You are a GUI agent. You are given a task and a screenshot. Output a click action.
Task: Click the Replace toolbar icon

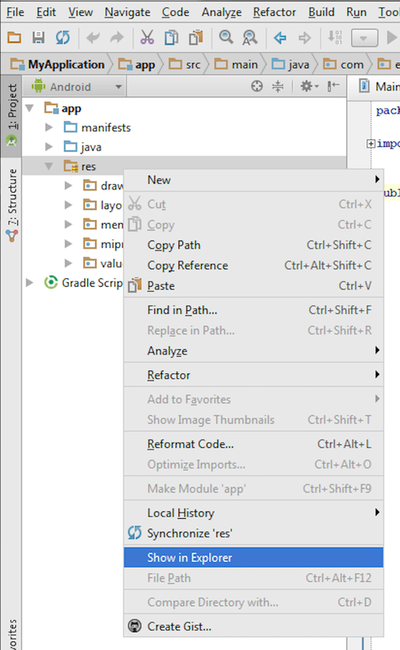click(x=250, y=38)
